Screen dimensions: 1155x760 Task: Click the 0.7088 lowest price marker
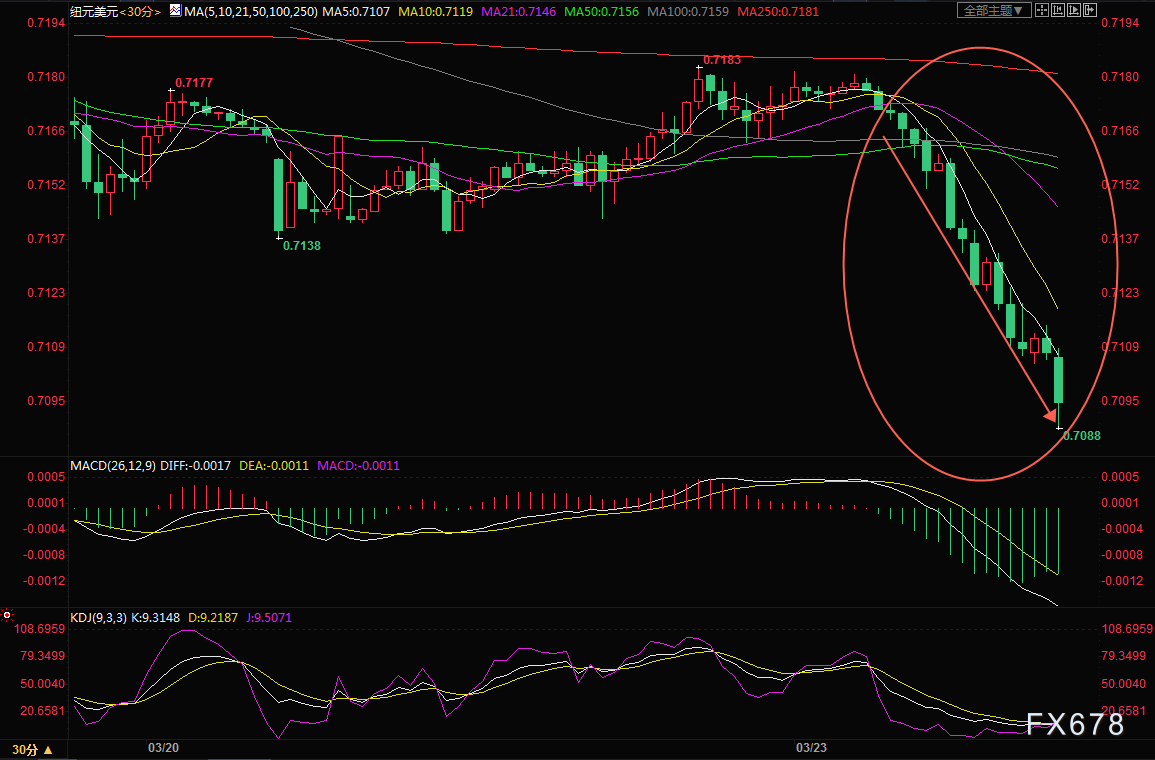1082,435
